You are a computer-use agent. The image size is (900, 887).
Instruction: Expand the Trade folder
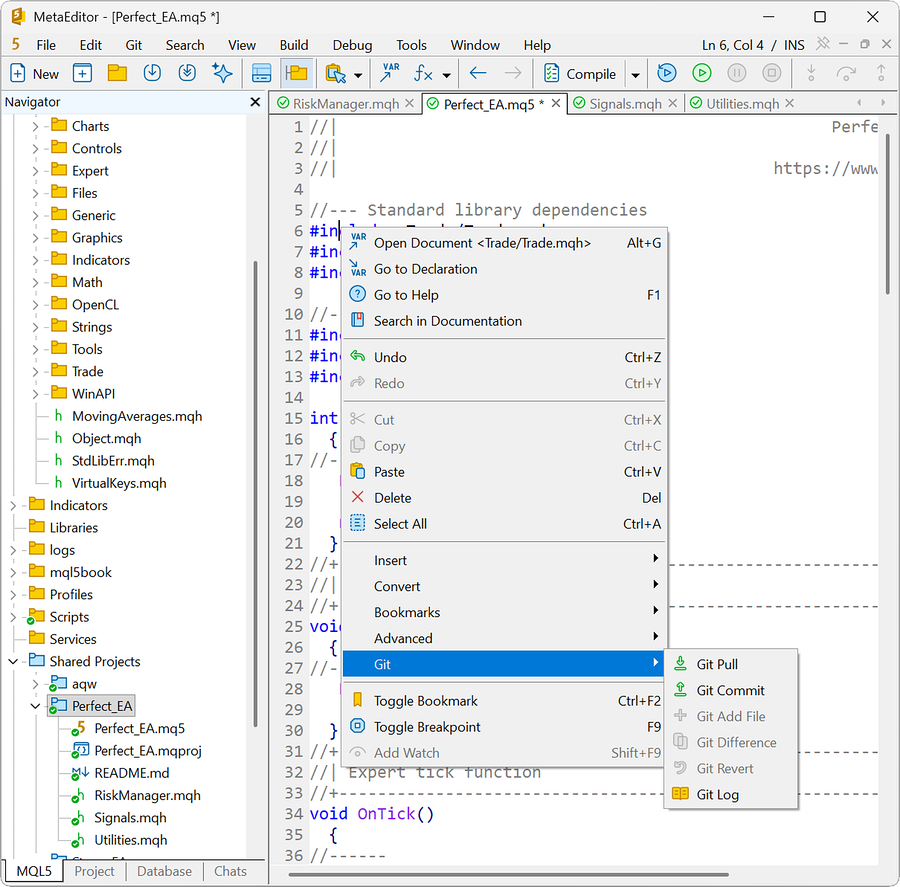tap(36, 371)
